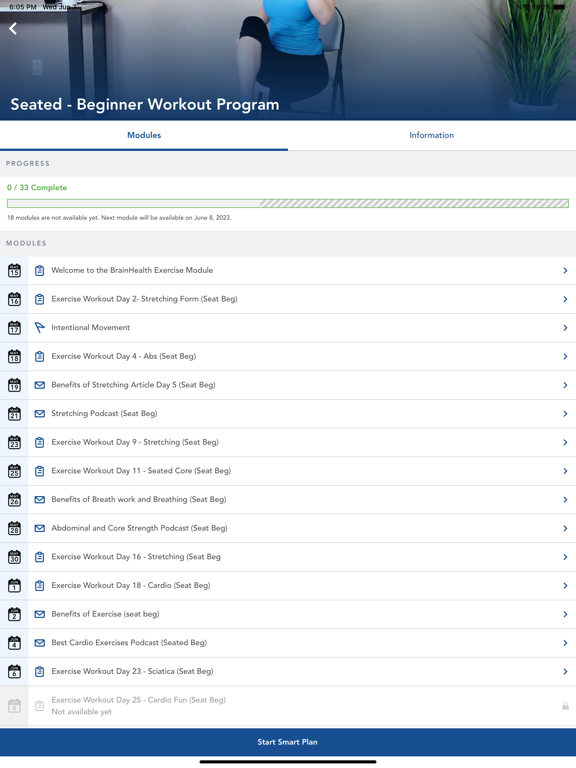
Task: Open Exercise Workout Day 18 - Cardio module
Action: 288,585
